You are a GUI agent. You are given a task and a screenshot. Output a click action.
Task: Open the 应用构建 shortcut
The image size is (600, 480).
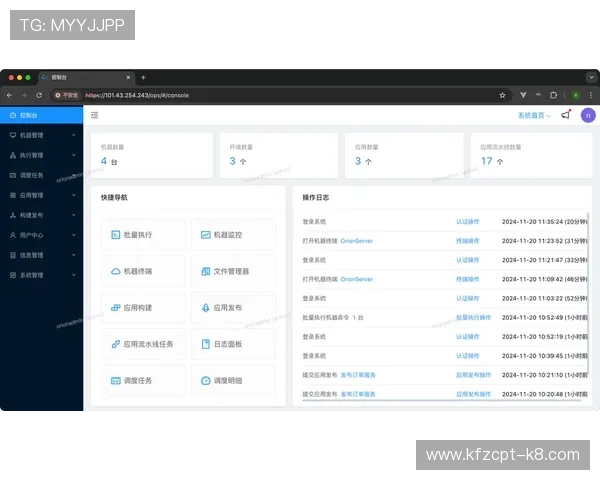point(143,308)
